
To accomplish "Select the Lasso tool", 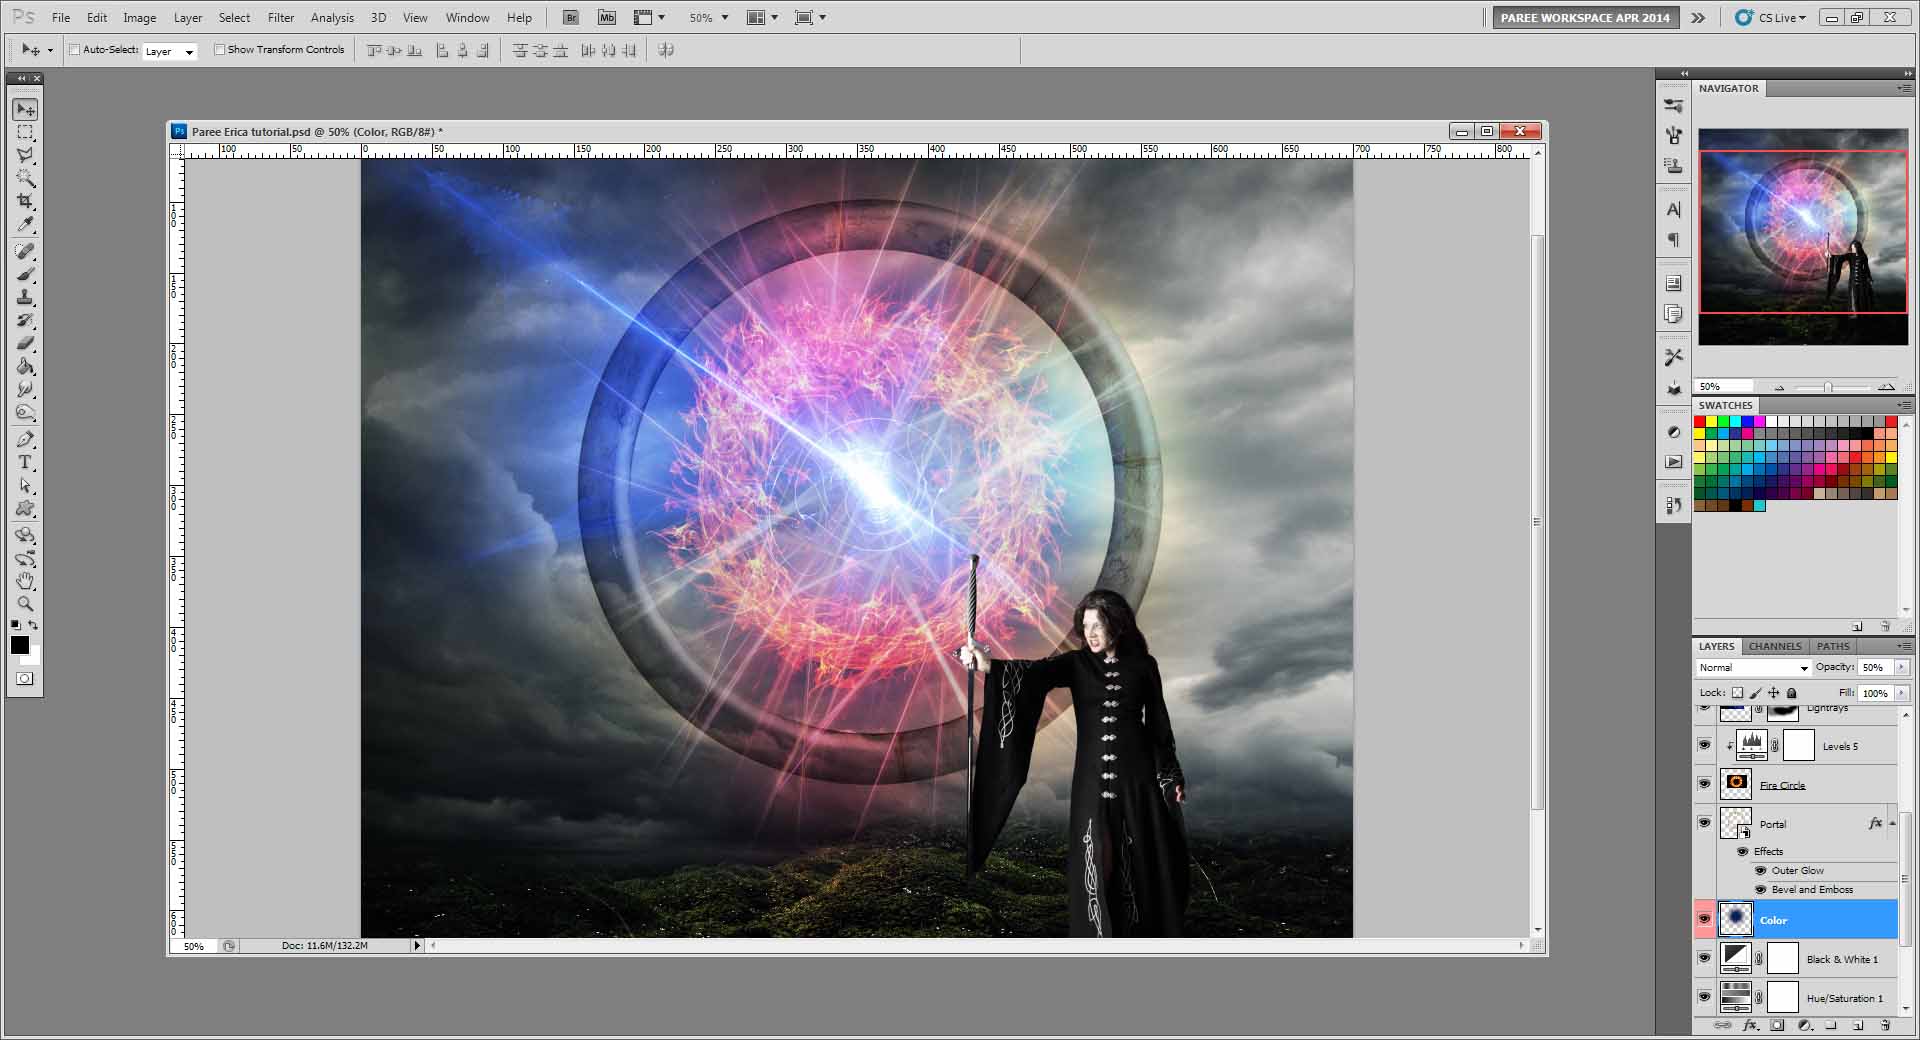I will coord(25,156).
